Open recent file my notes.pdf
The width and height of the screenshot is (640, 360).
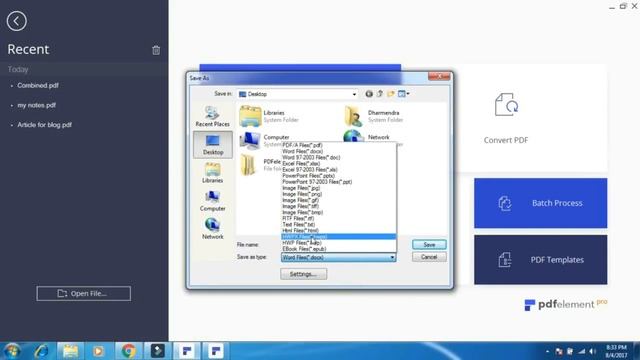[37, 105]
